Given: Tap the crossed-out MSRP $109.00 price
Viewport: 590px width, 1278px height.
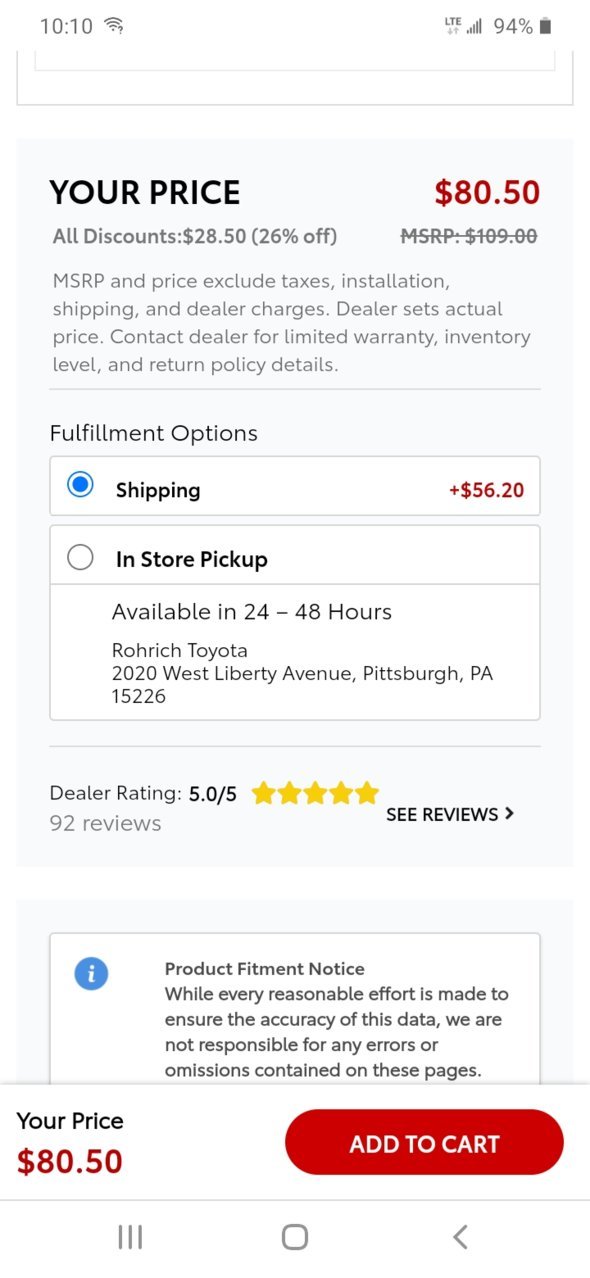Looking at the screenshot, I should click(x=469, y=236).
